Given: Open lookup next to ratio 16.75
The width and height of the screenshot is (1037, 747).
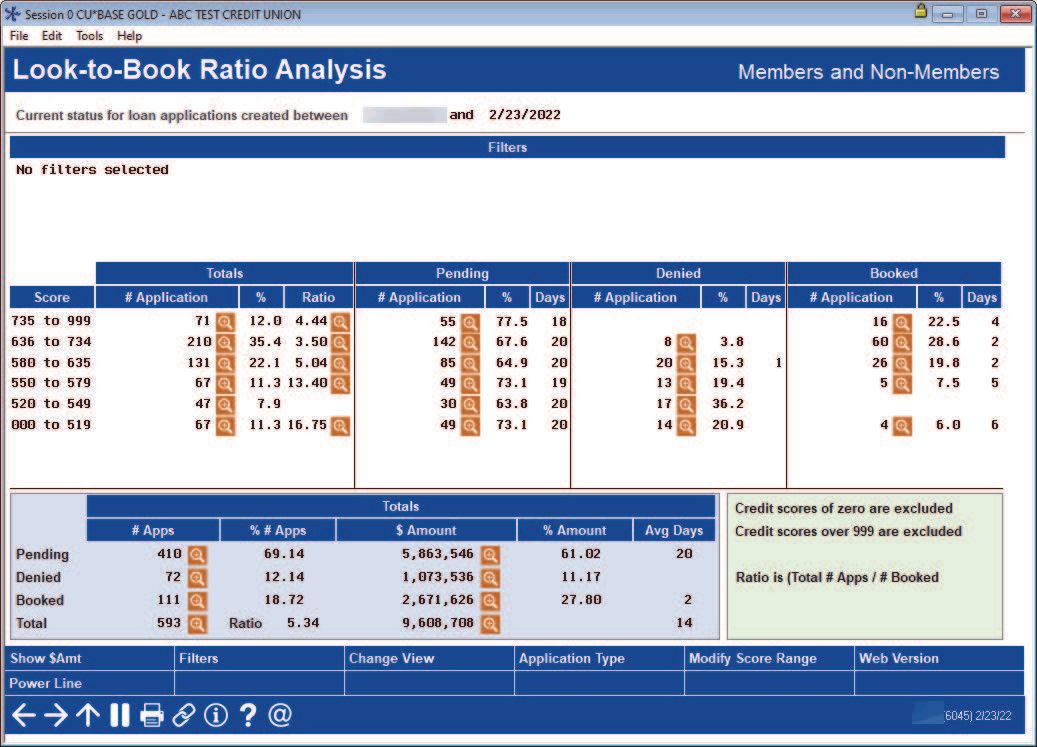Looking at the screenshot, I should tap(340, 426).
